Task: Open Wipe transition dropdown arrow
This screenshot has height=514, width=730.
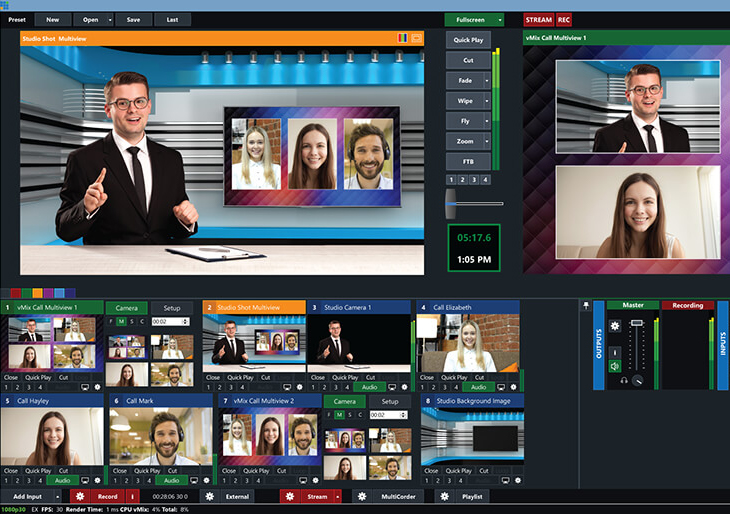Action: click(487, 101)
